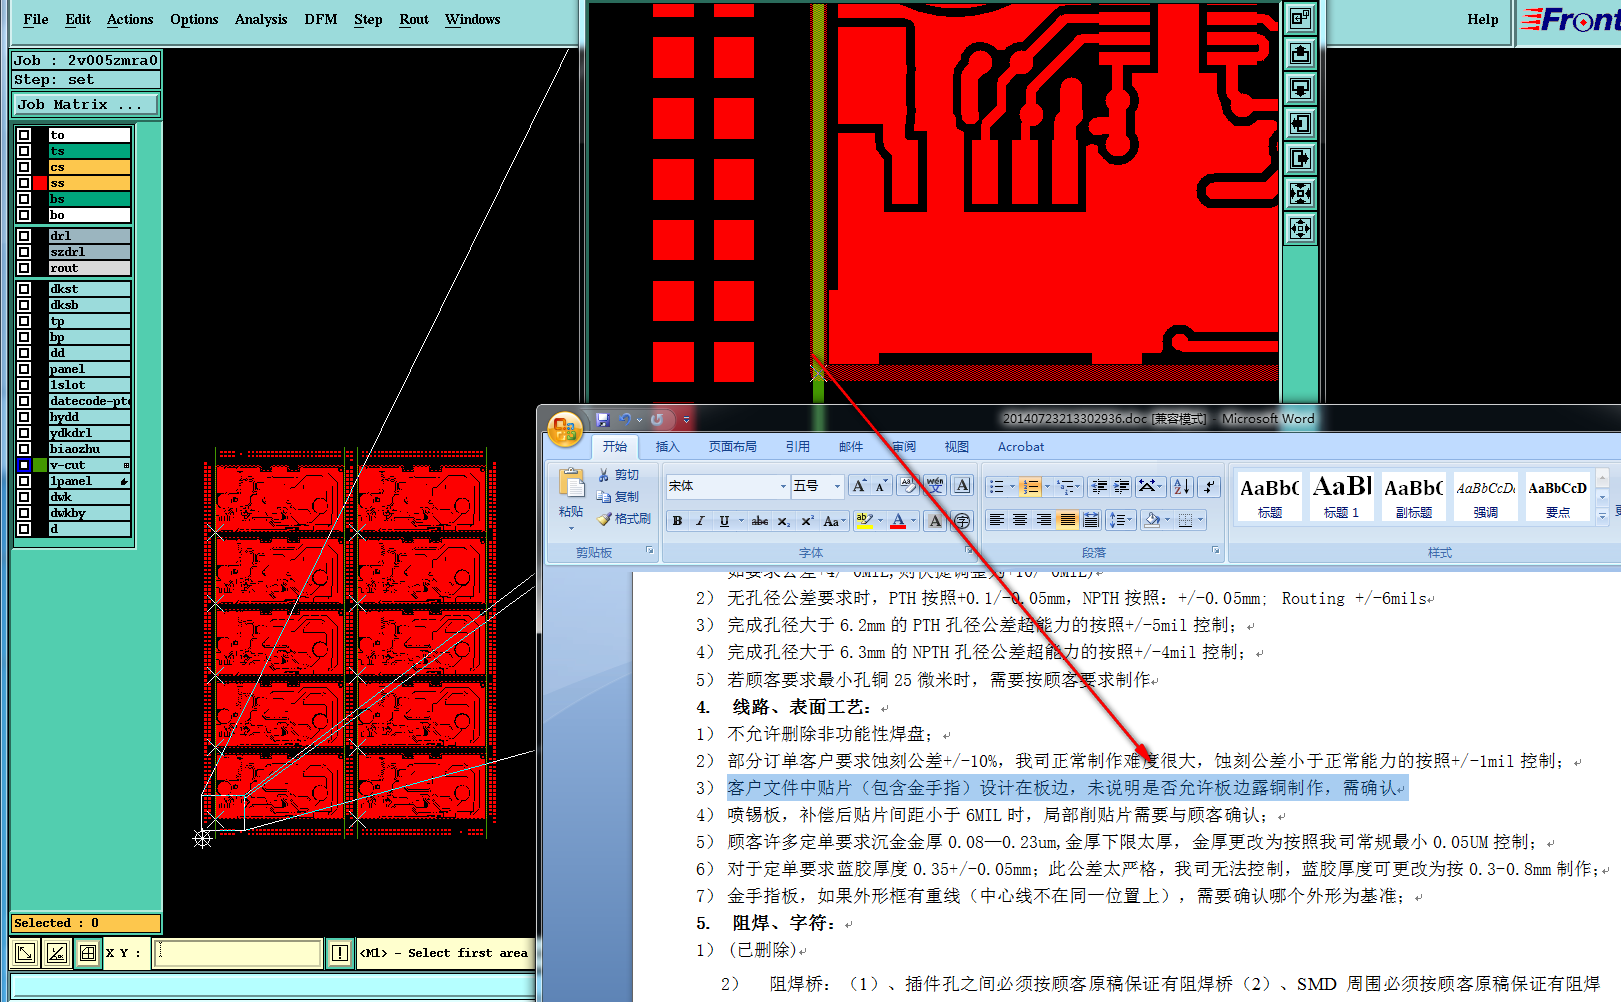The height and width of the screenshot is (1002, 1621).
Task: Switch to the 页面布局 tab in Word
Action: click(733, 447)
